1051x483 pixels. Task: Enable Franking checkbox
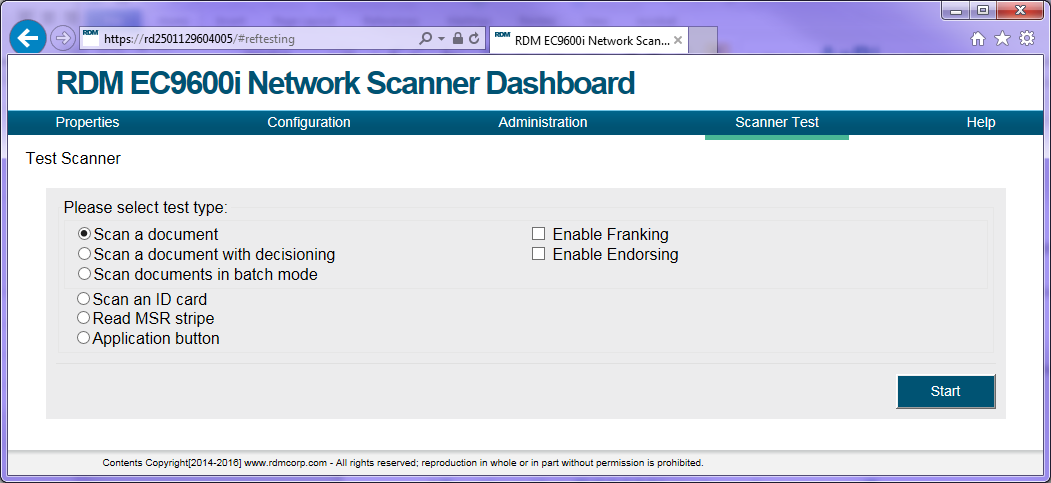538,234
